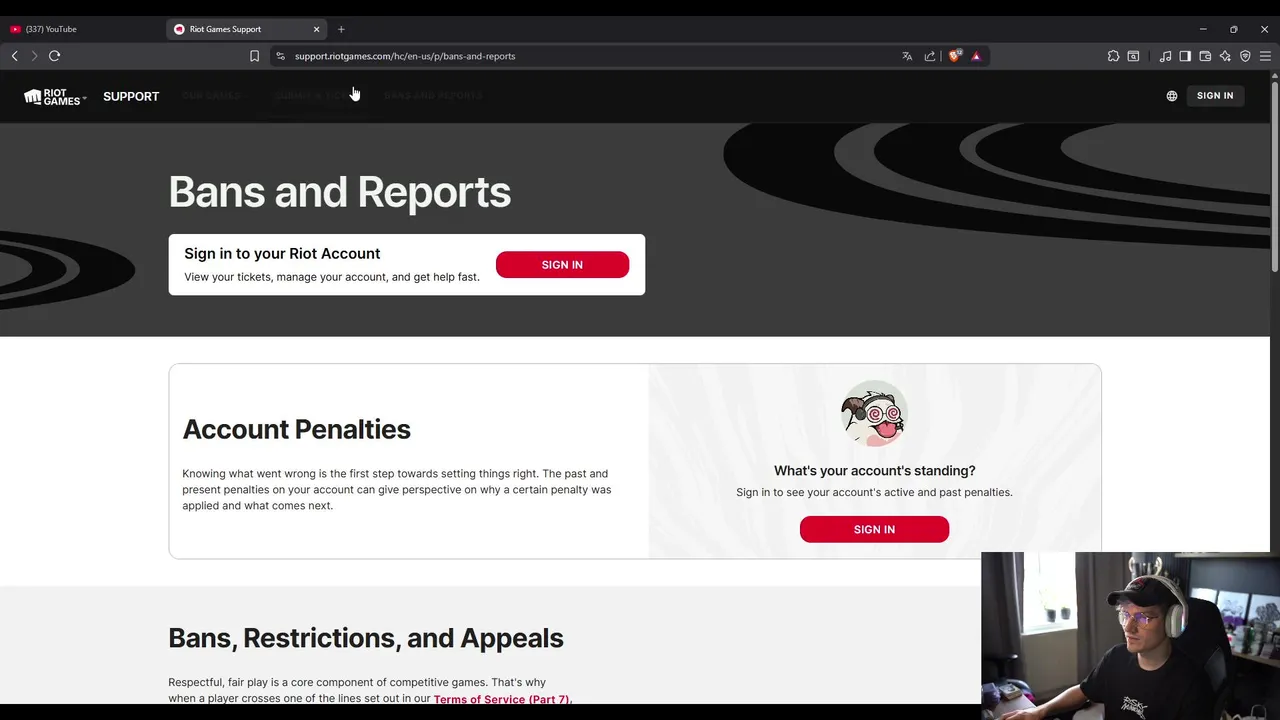Click 'What's your account's standing?' text
Screen dimensions: 1280x720
[x=874, y=470]
